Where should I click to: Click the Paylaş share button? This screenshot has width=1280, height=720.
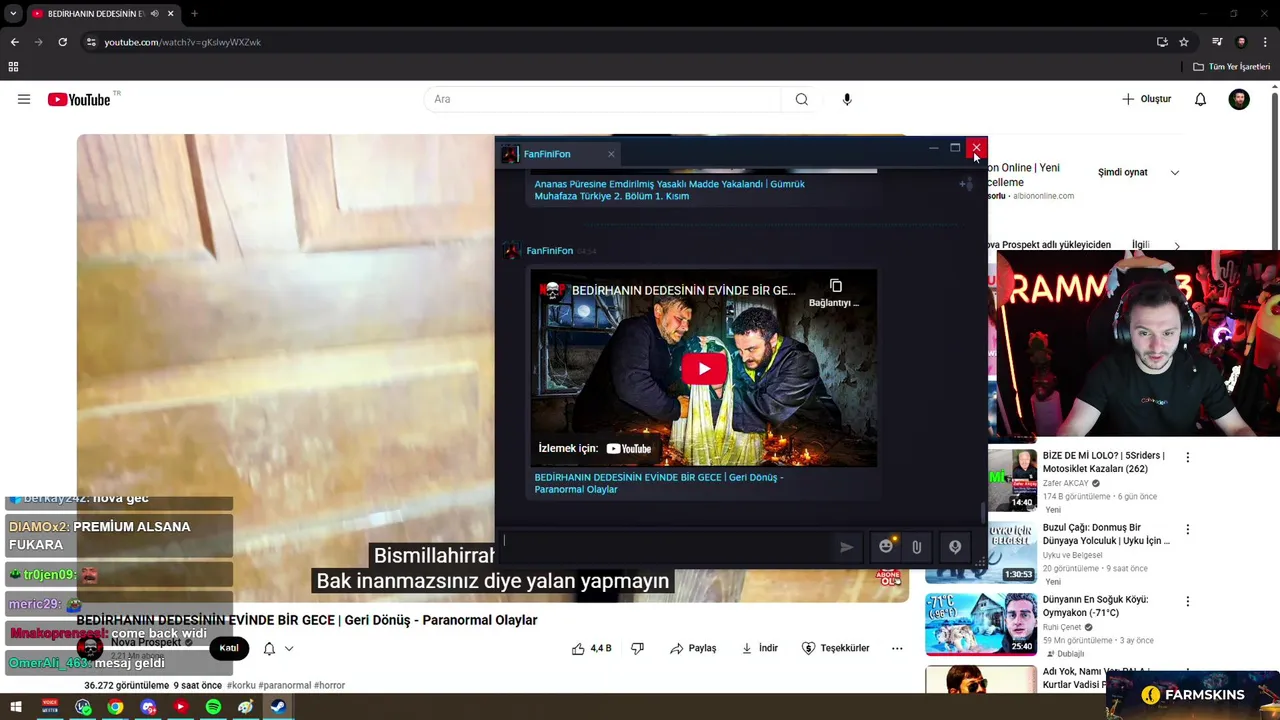point(693,648)
